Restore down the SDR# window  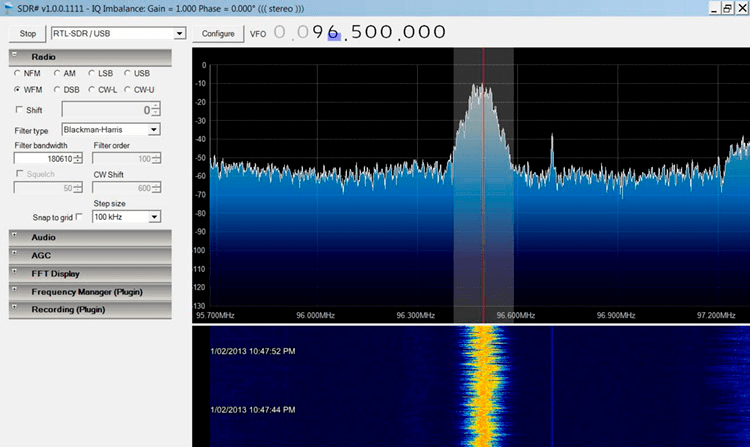pos(728,8)
